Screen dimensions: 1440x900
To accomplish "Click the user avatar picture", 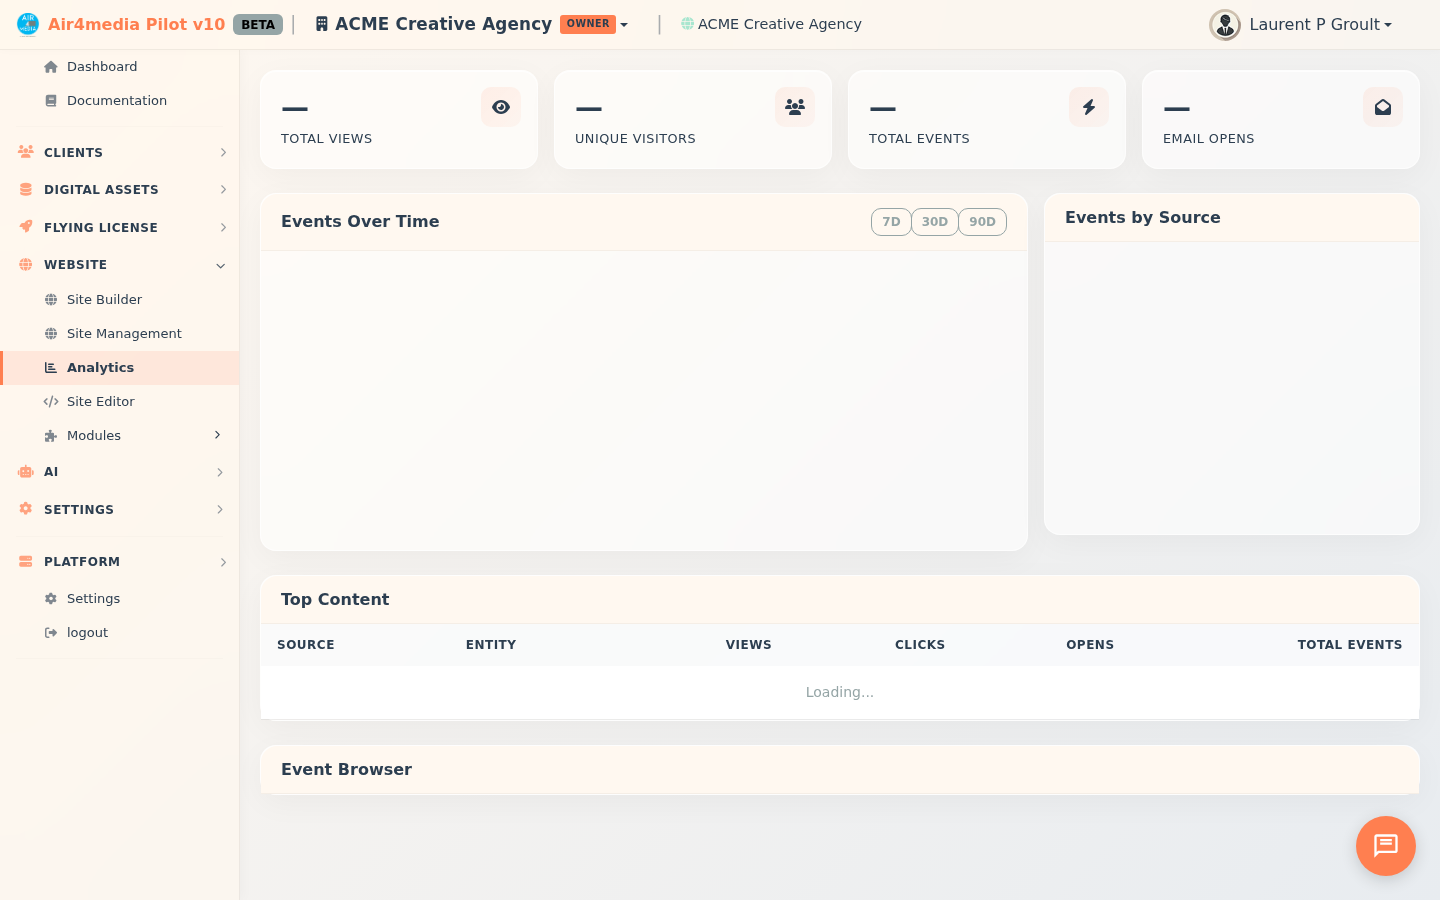I will (1224, 25).
